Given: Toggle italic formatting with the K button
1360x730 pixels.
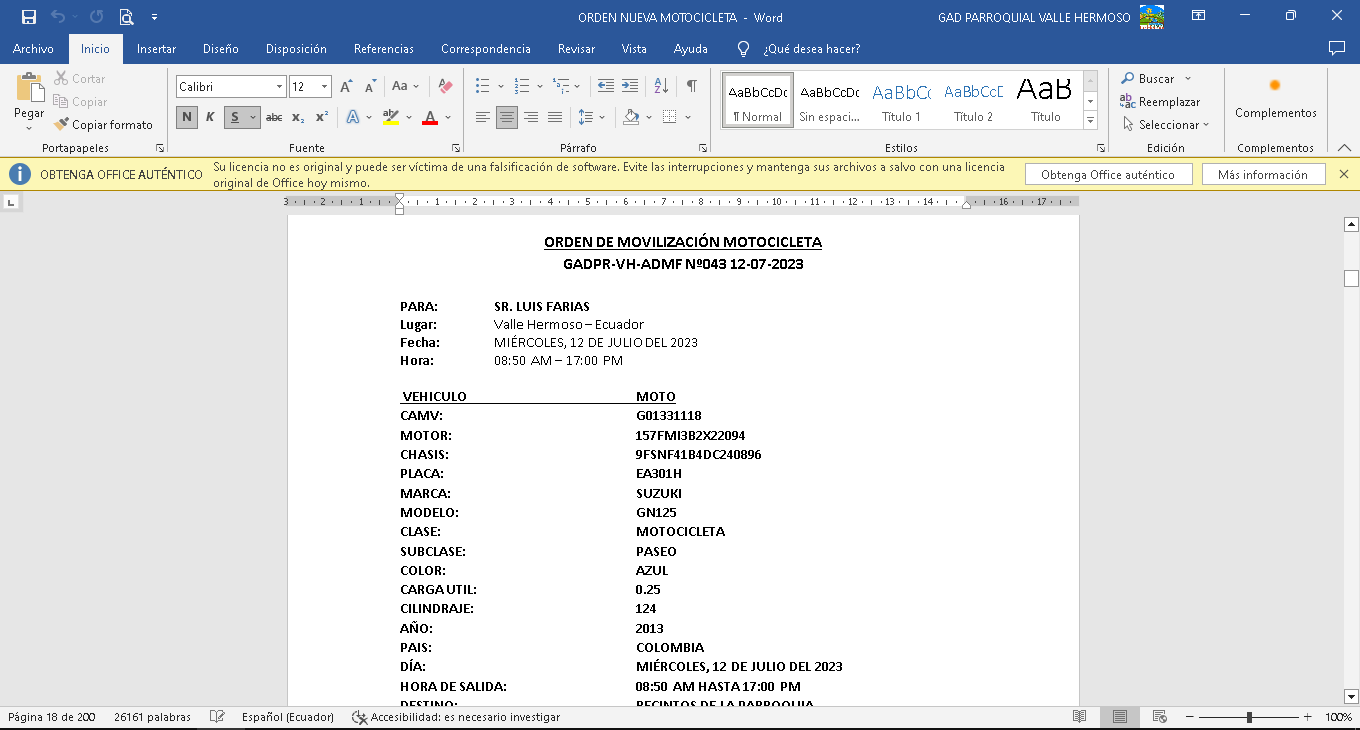Looking at the screenshot, I should (210, 117).
